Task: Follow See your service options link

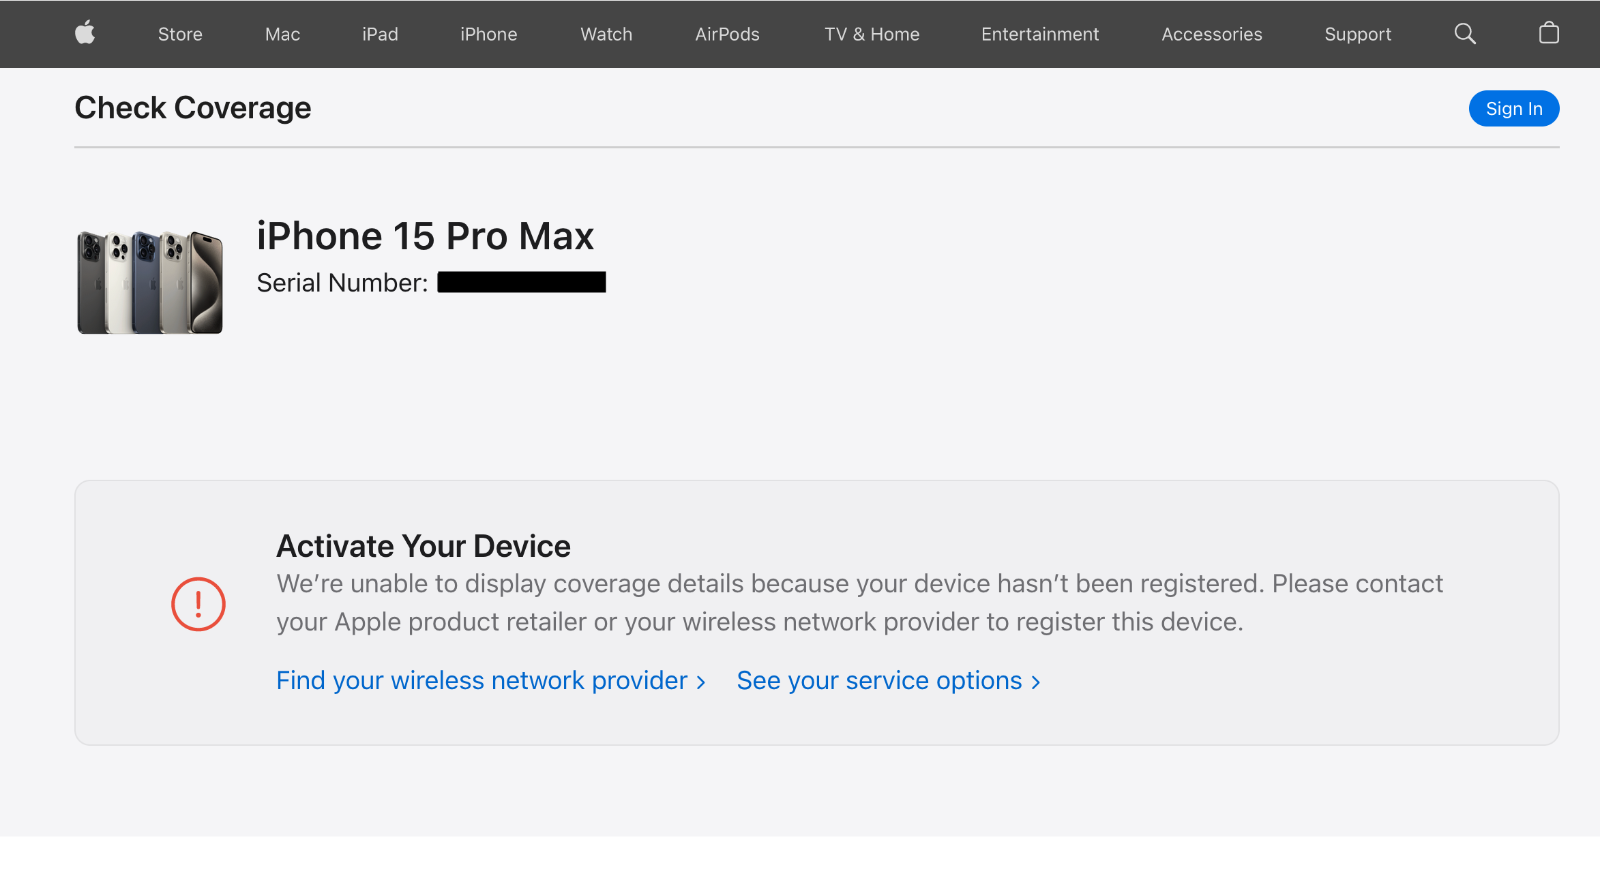Action: pos(889,681)
